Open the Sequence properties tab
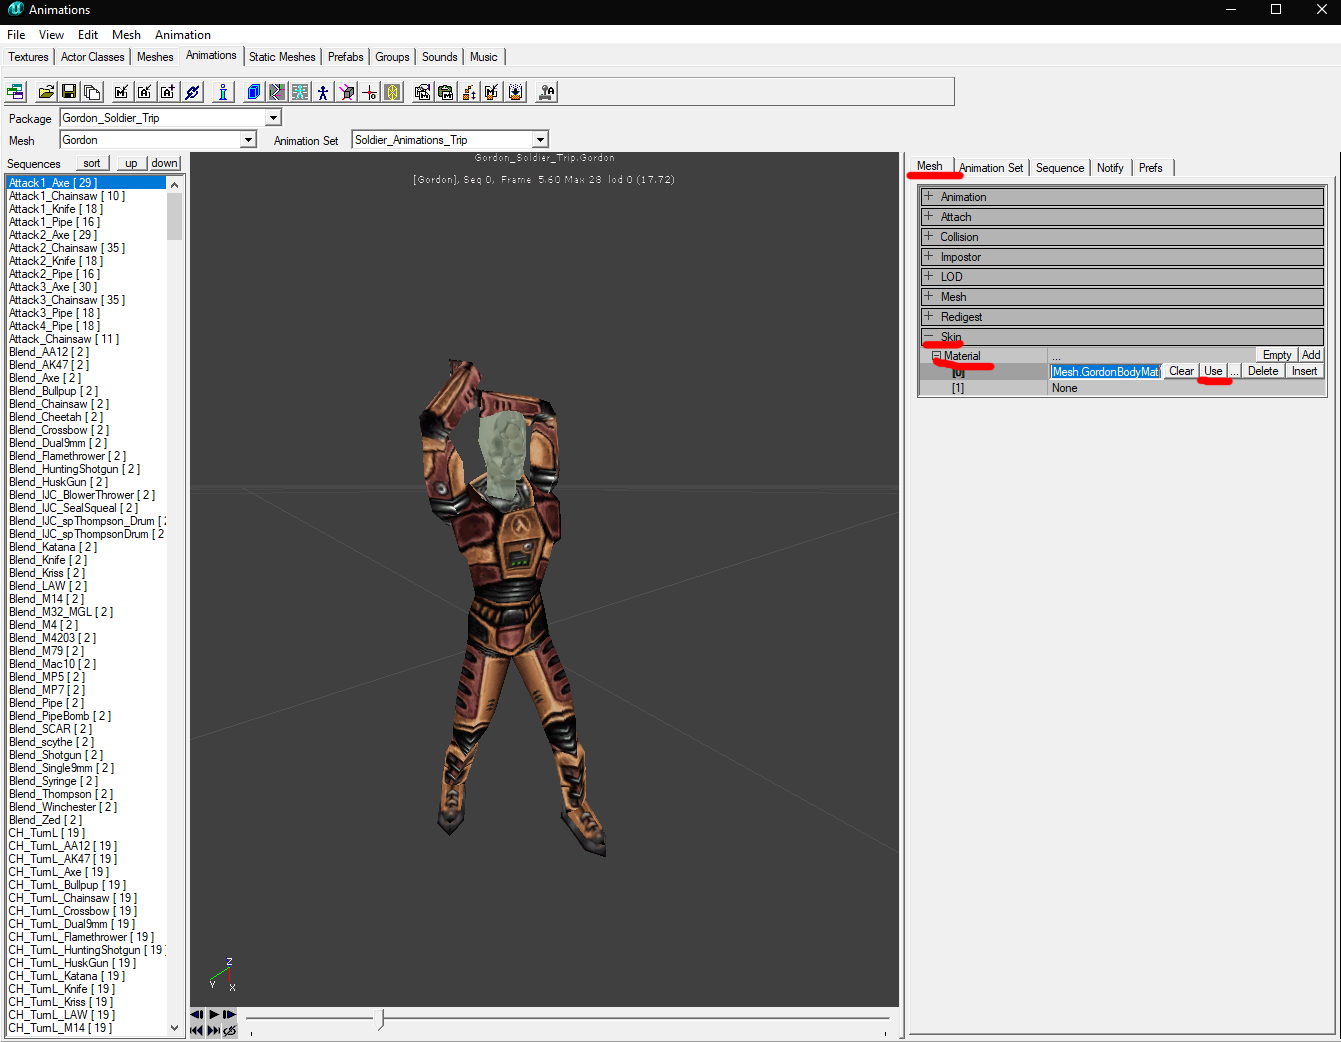The height and width of the screenshot is (1042, 1341). coord(1059,168)
